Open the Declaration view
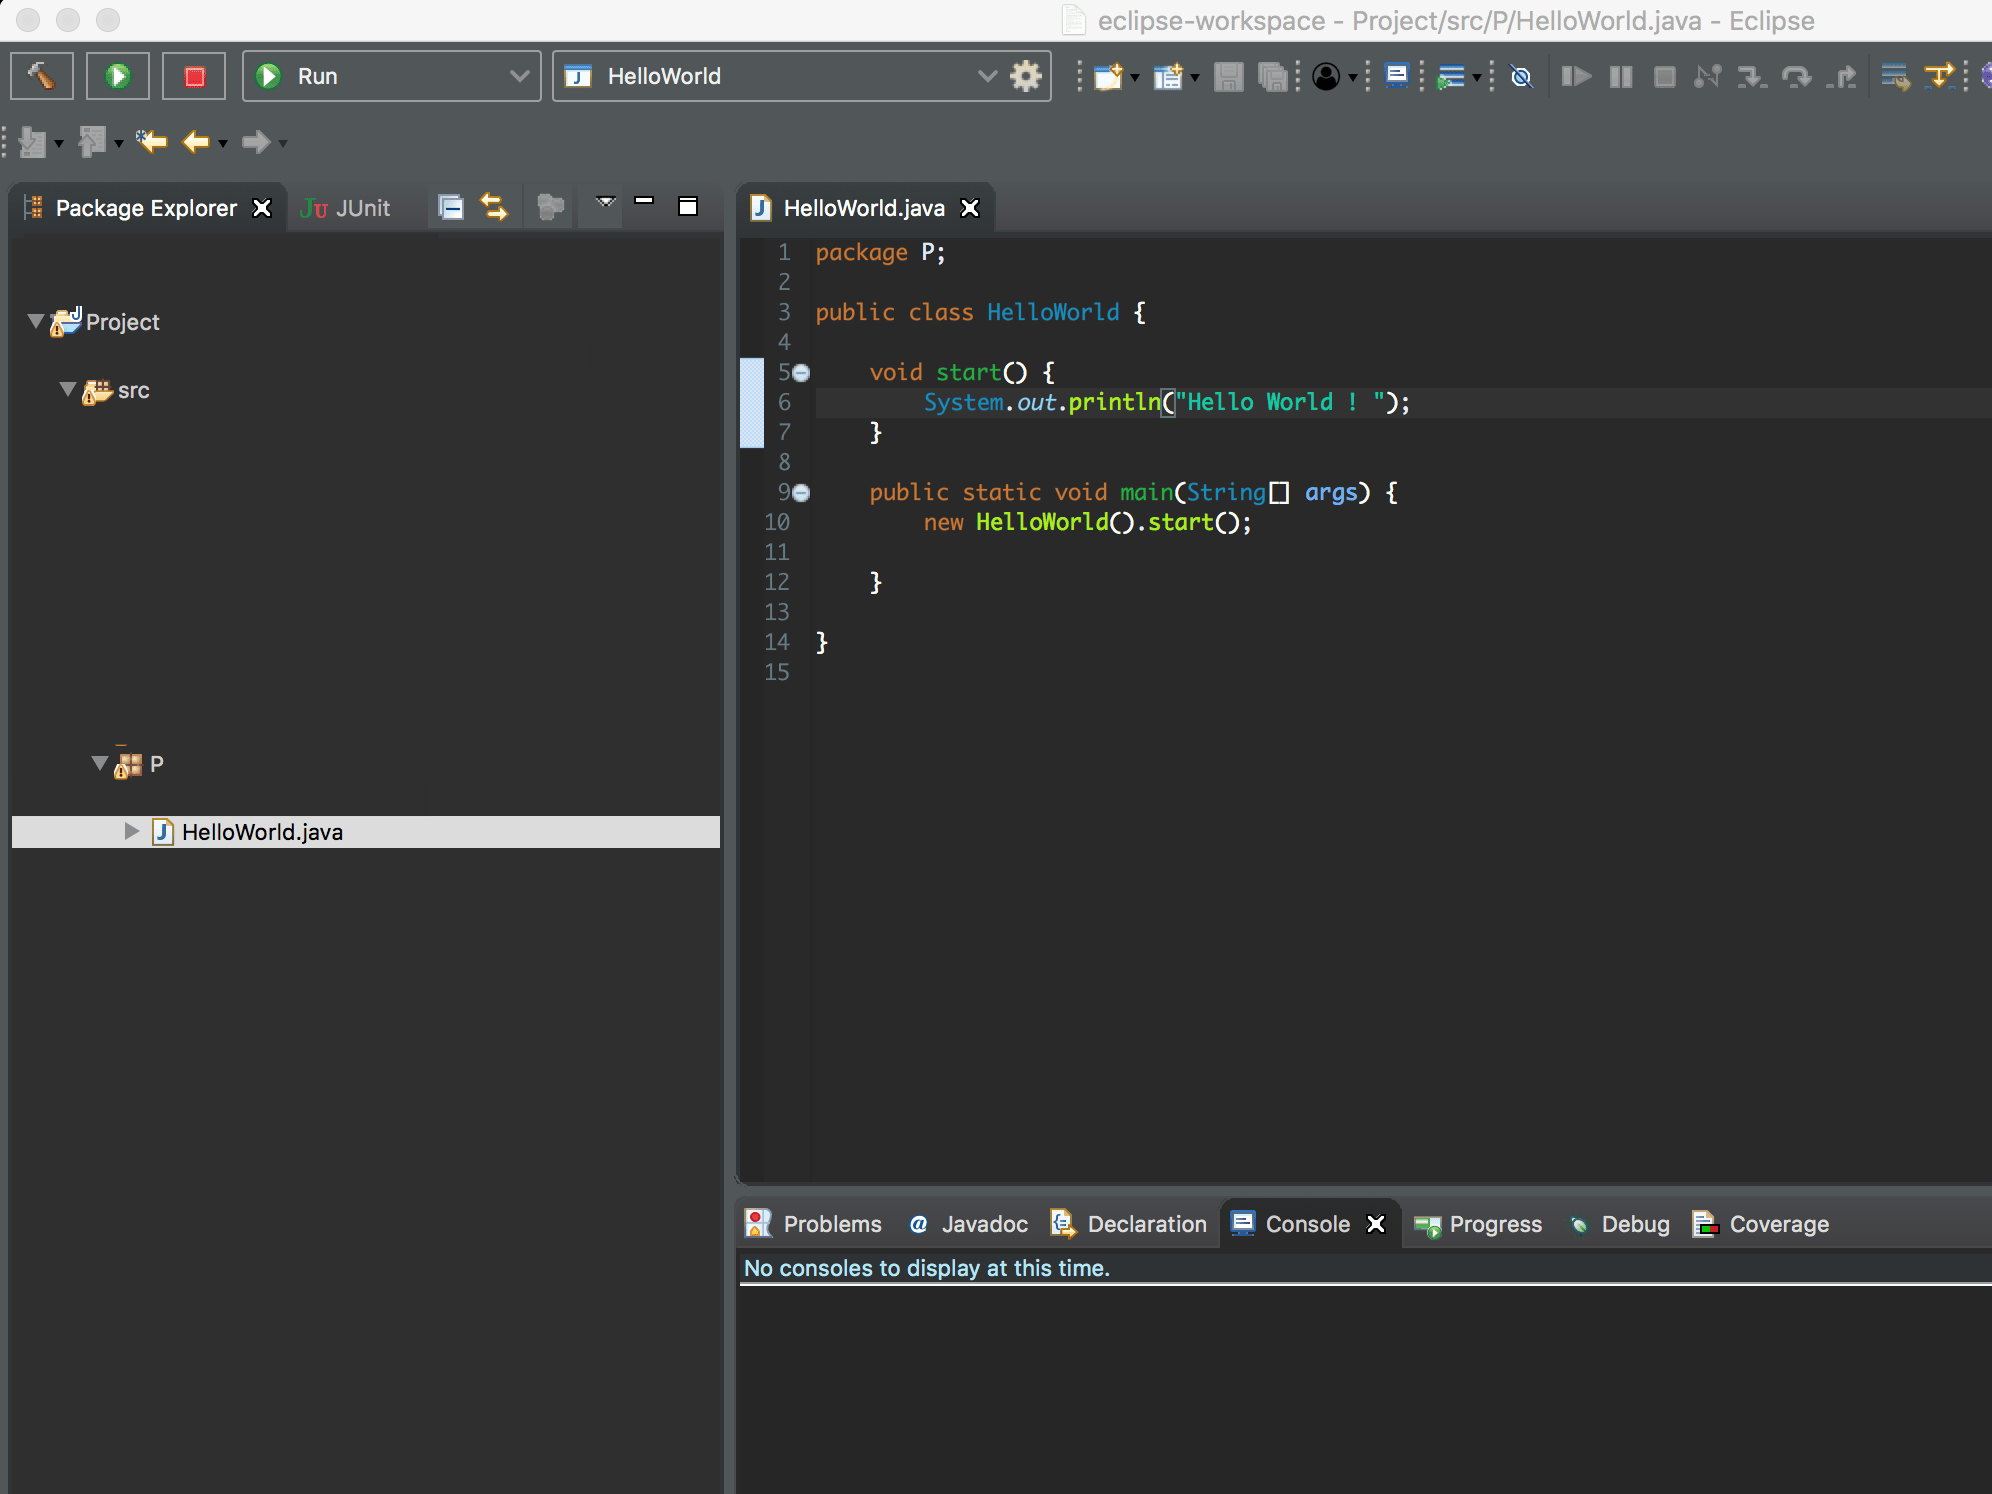Image resolution: width=1992 pixels, height=1494 pixels. 1146,1224
